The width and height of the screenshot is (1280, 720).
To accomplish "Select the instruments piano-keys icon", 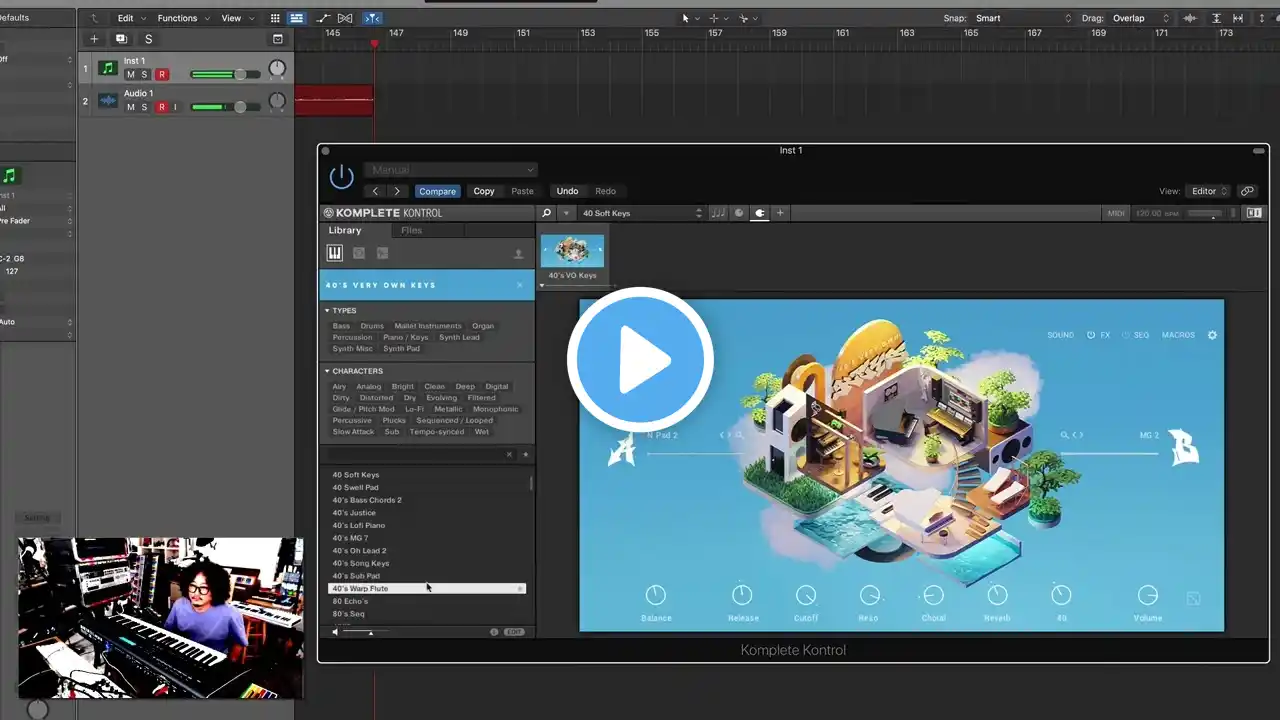I will 335,254.
